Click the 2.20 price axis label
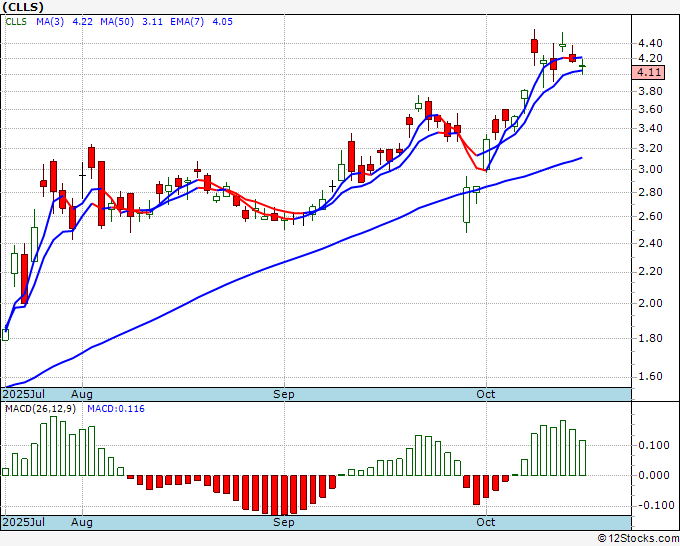The width and height of the screenshot is (680, 546). (x=650, y=271)
